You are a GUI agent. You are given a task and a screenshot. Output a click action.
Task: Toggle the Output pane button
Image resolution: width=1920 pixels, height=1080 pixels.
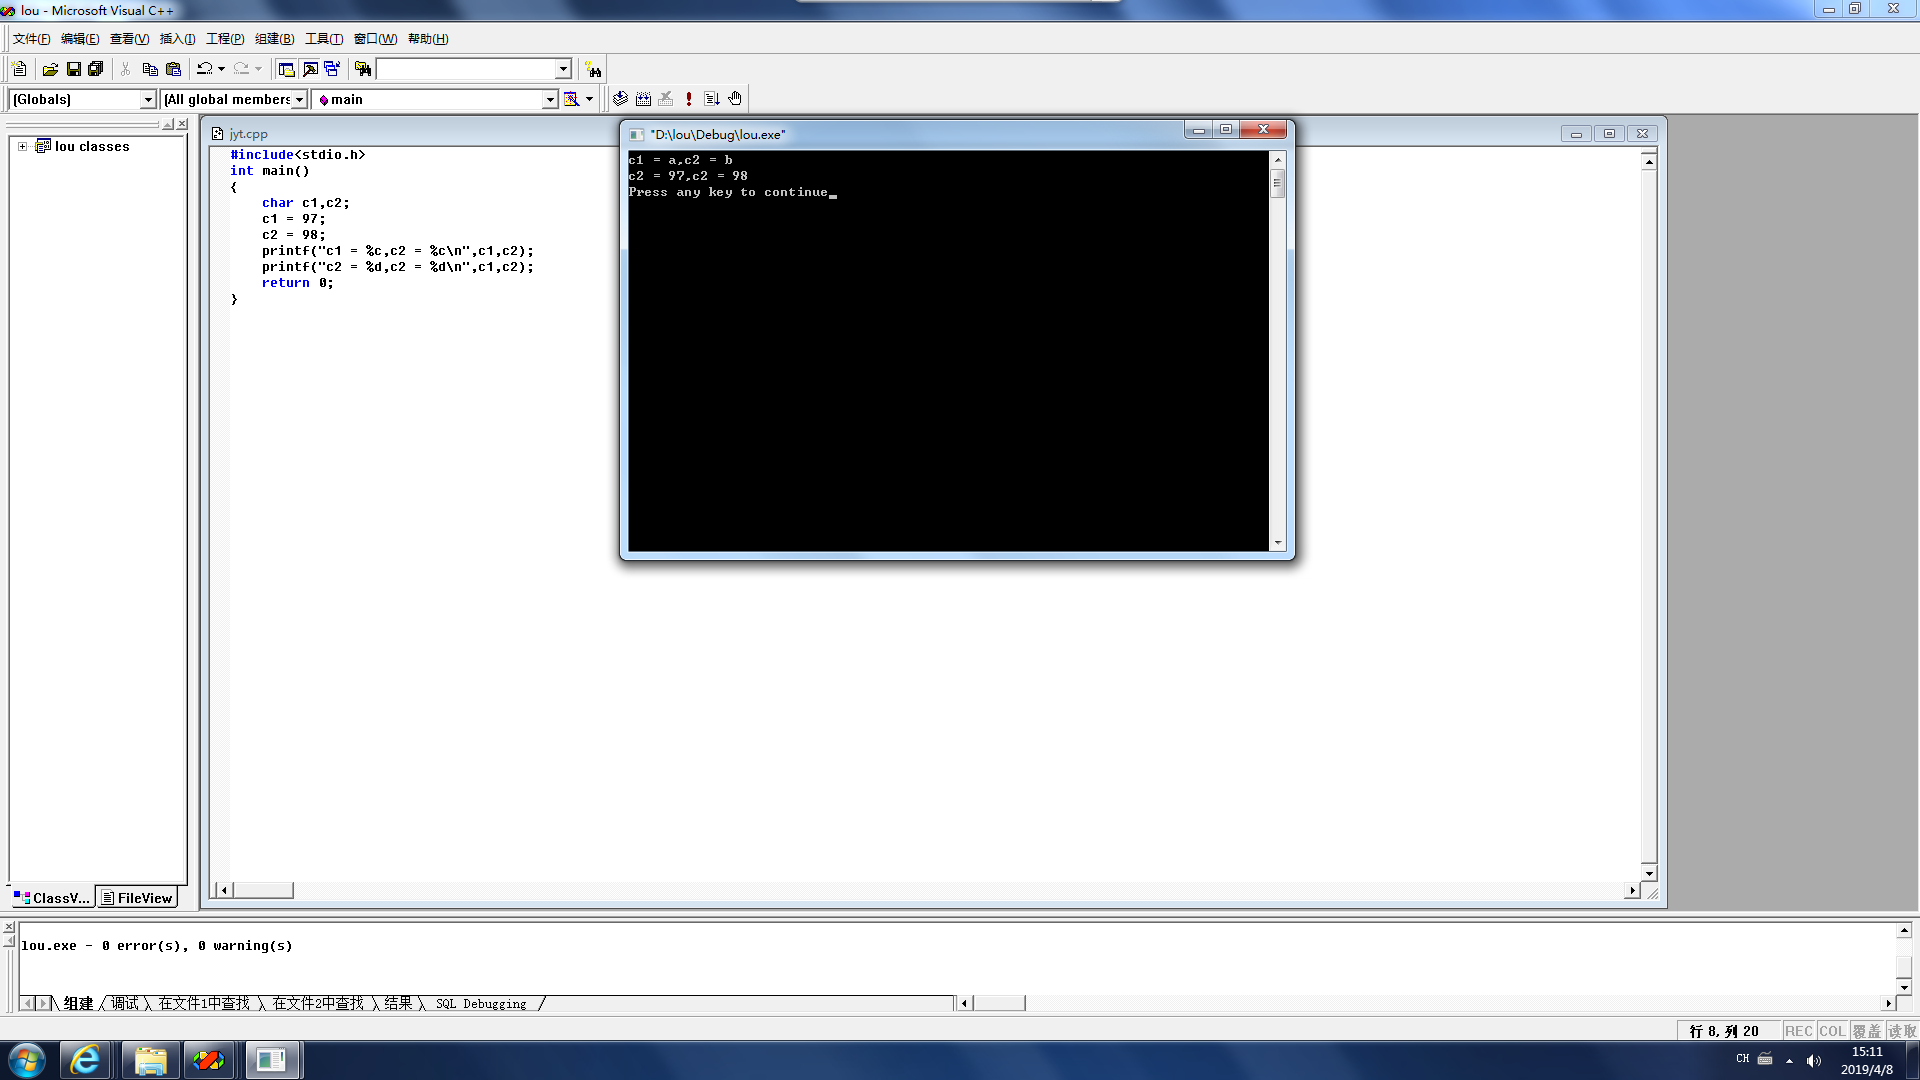[x=310, y=69]
